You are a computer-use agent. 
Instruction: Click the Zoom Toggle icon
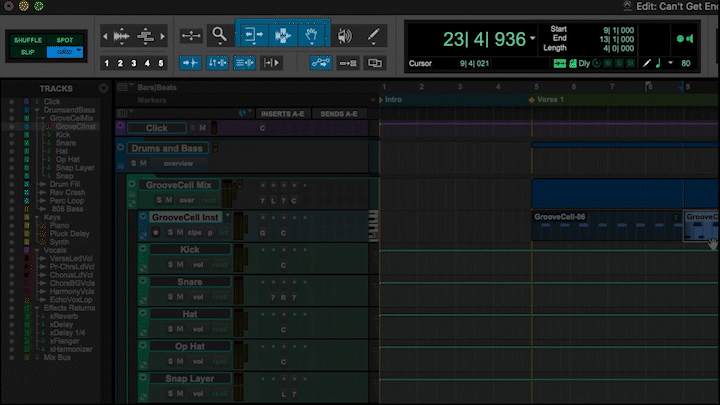[x=190, y=35]
